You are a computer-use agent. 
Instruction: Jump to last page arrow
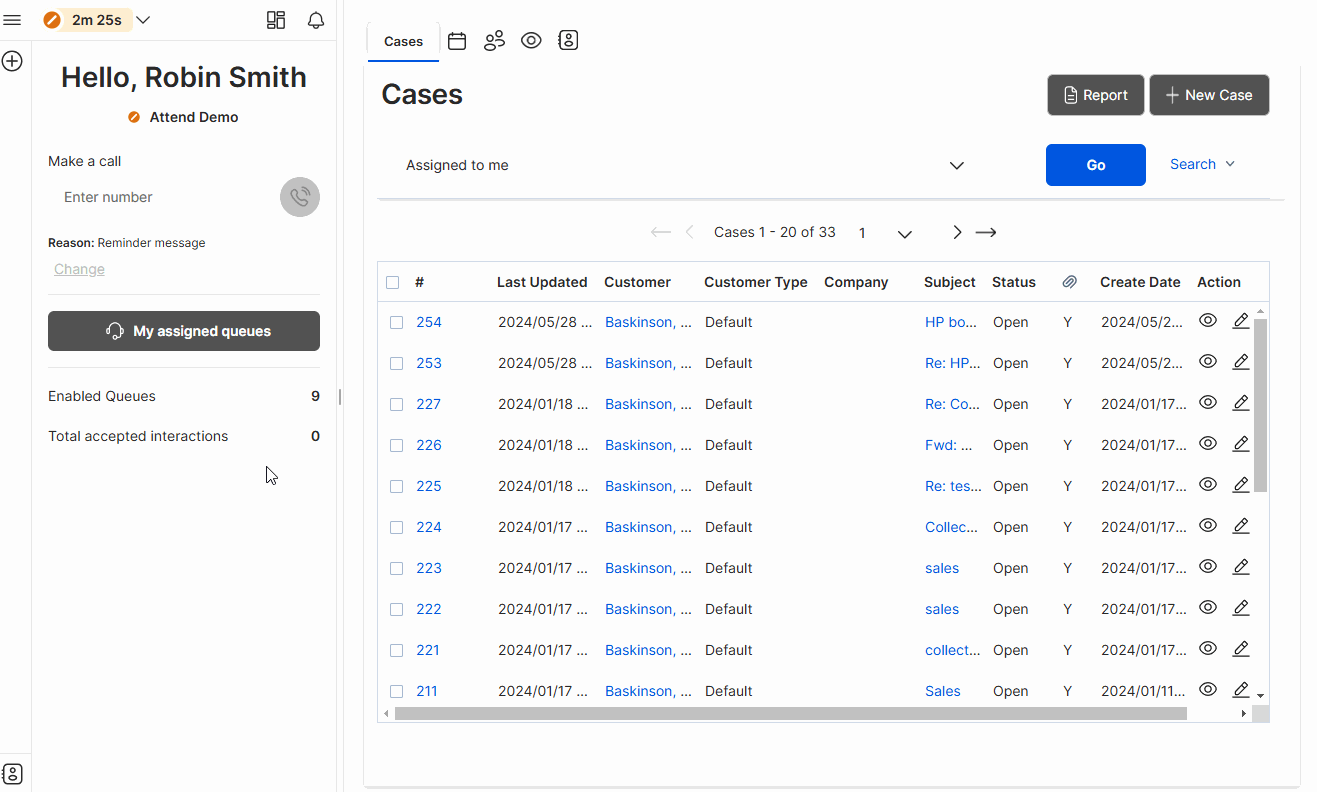click(x=986, y=232)
